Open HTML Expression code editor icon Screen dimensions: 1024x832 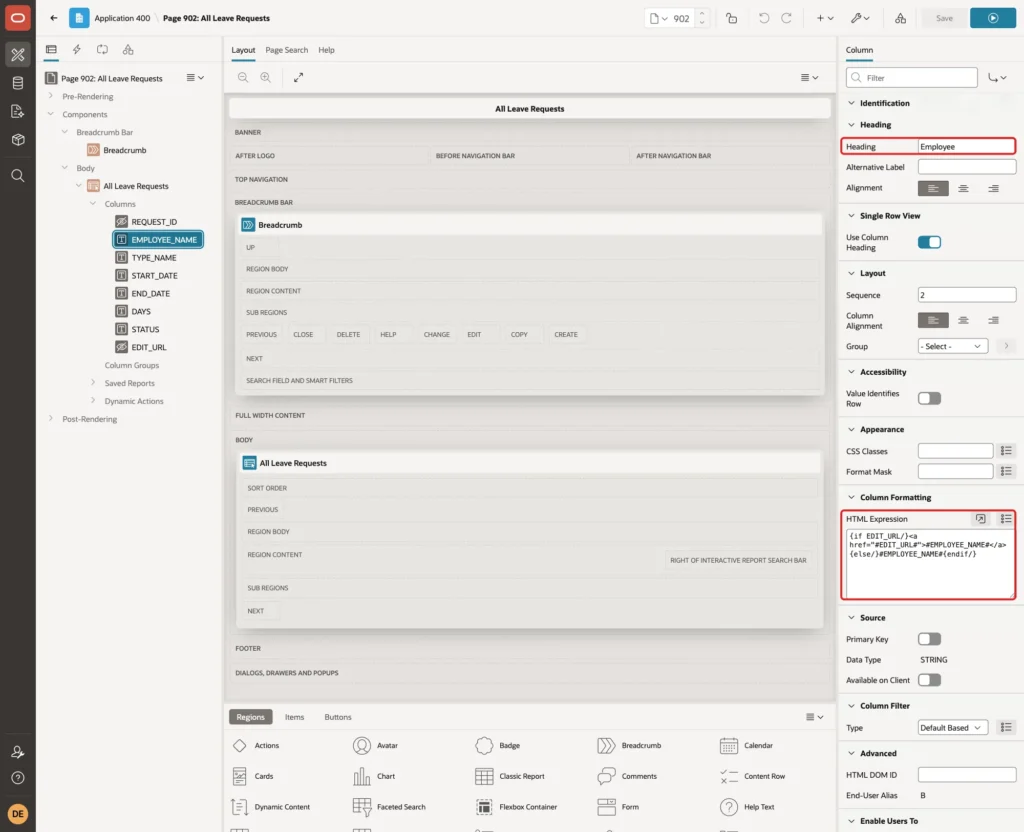coord(980,519)
